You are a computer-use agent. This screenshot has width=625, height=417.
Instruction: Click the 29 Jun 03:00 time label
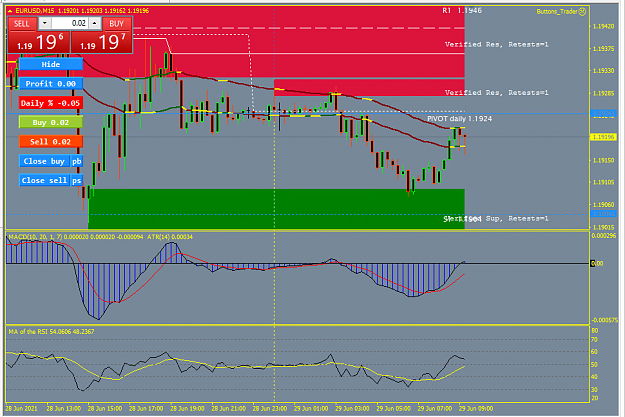(x=352, y=409)
